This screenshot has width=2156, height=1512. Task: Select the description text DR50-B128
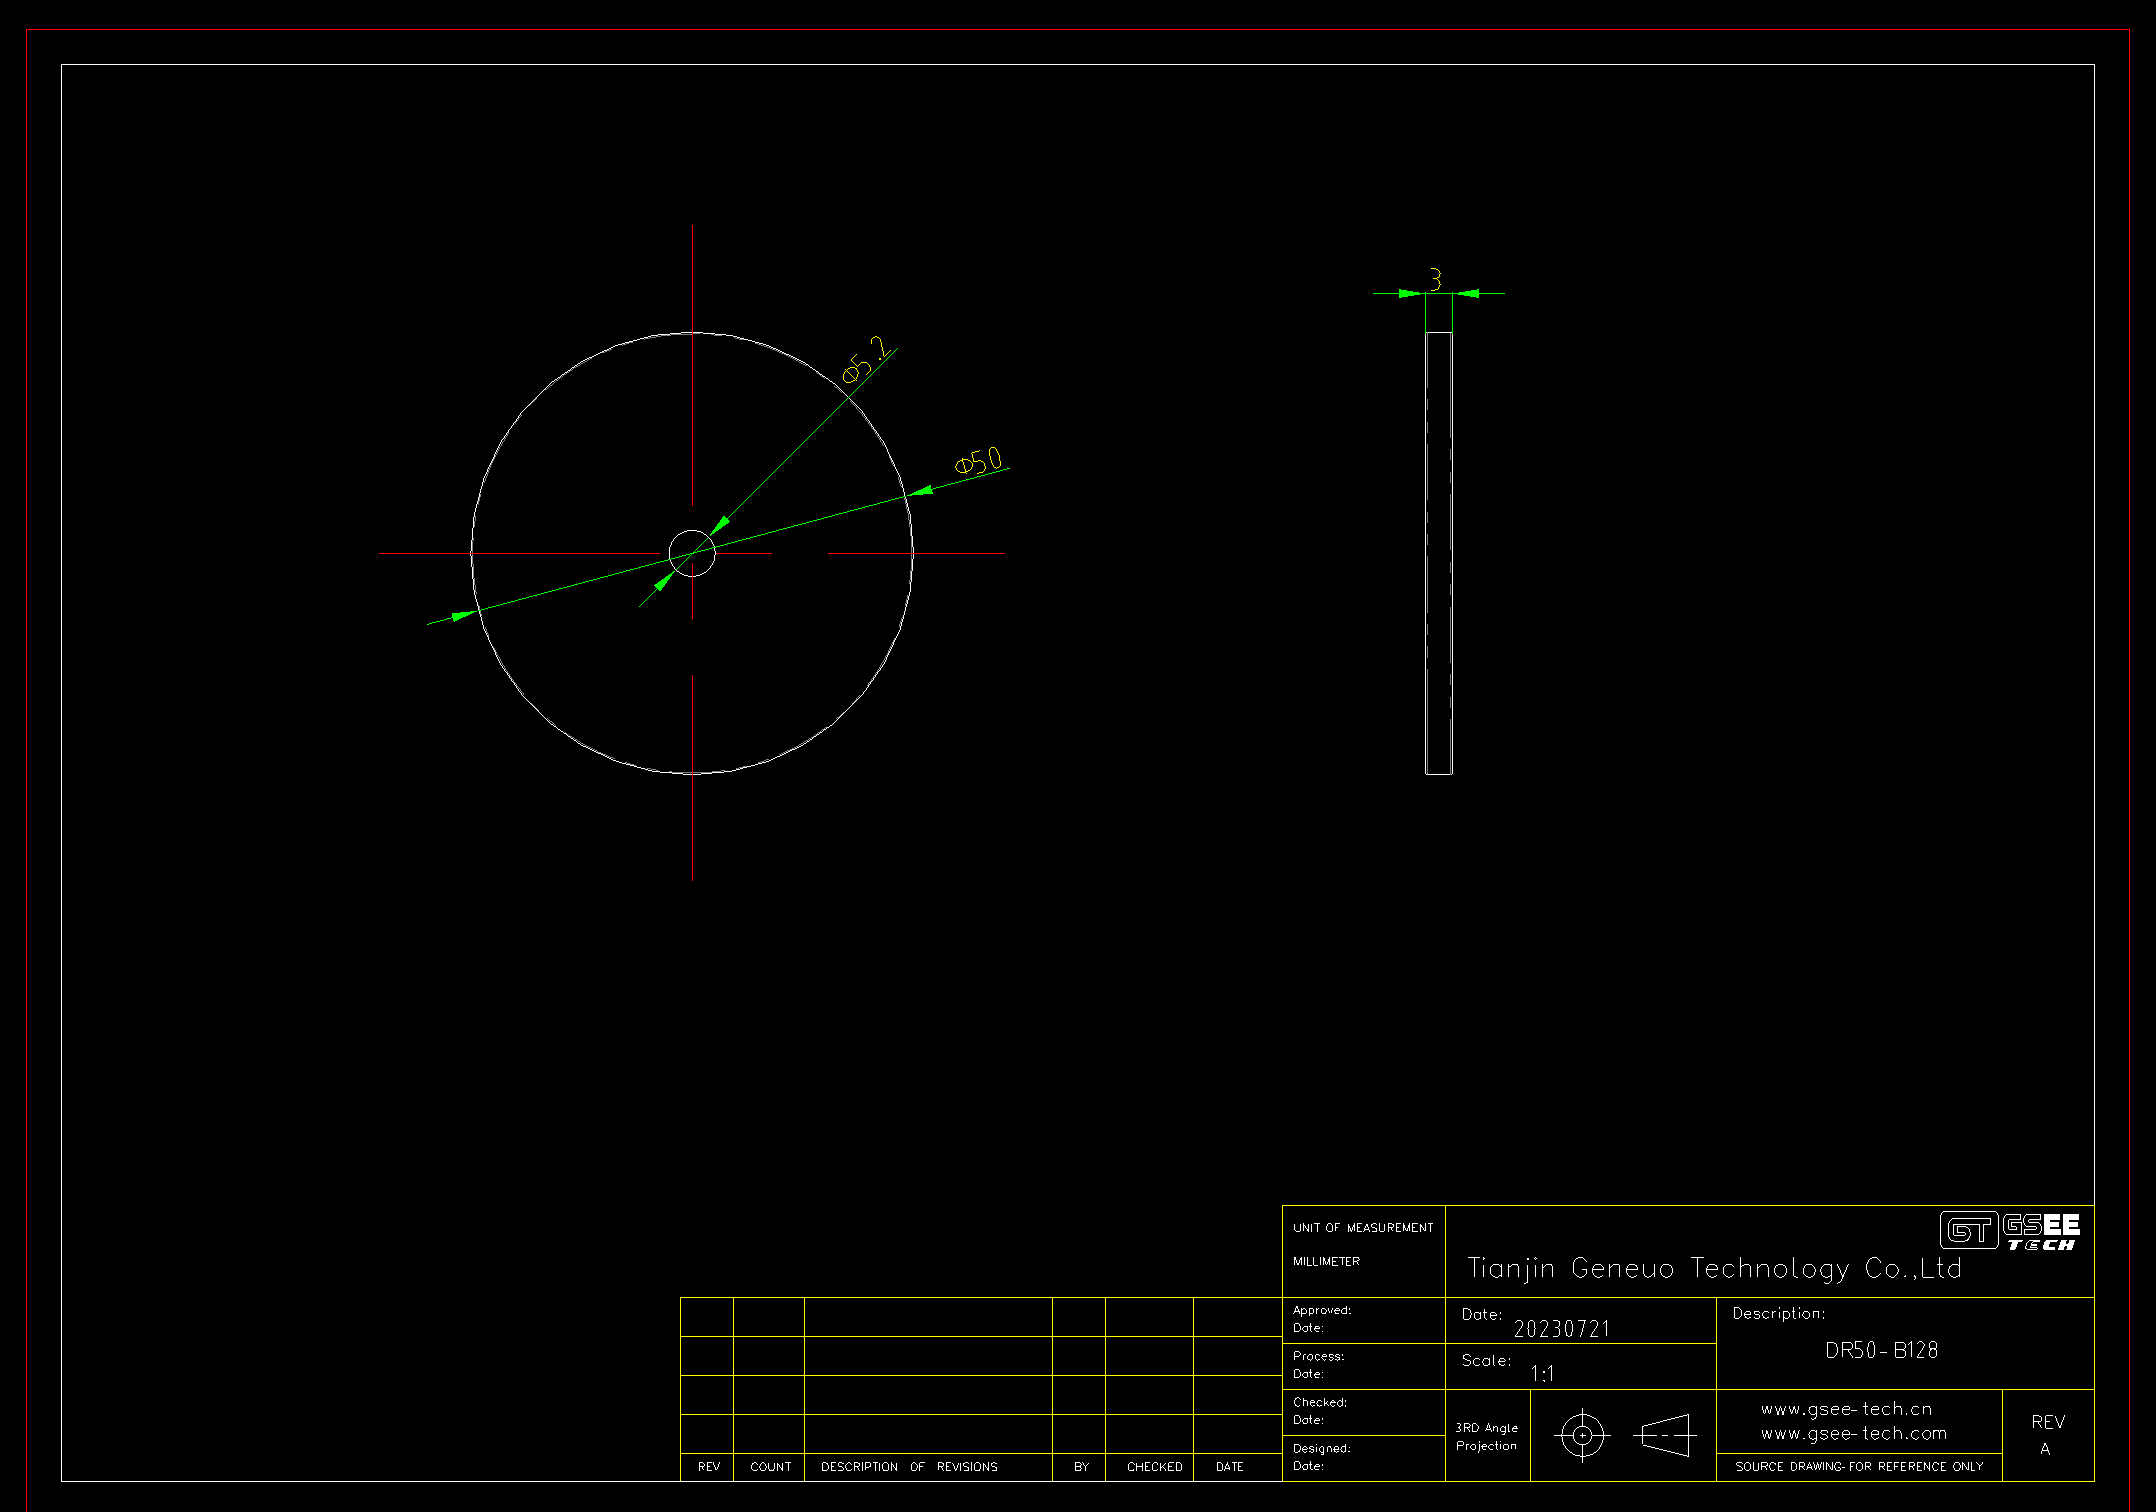pos(1881,1351)
